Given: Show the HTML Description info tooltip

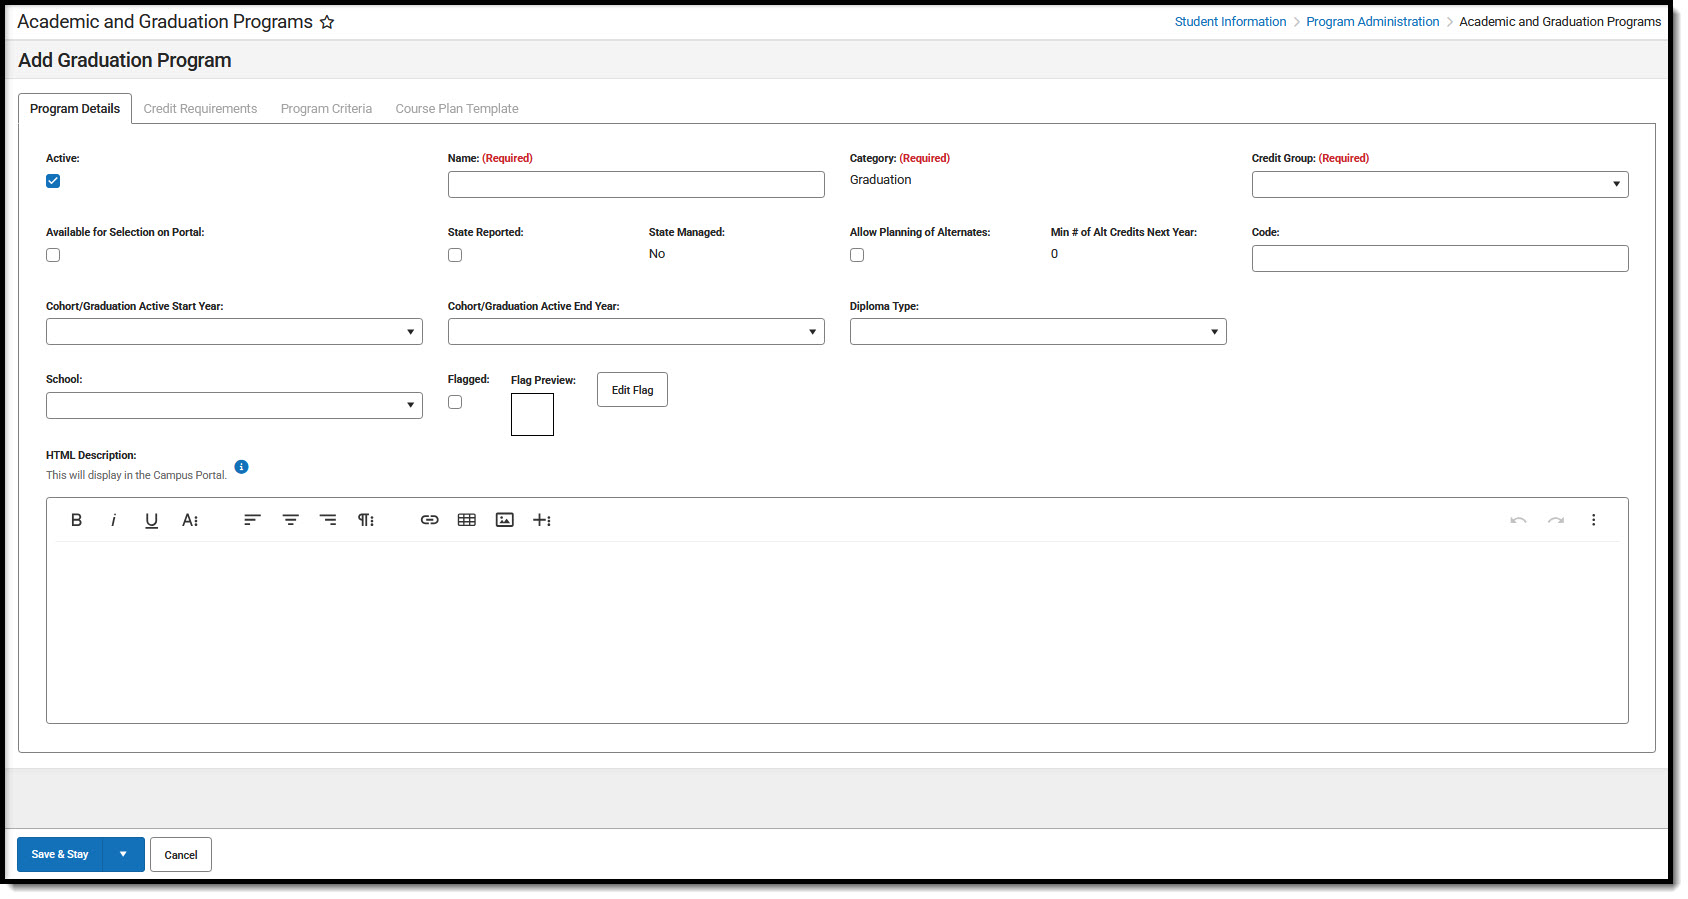Looking at the screenshot, I should (241, 467).
